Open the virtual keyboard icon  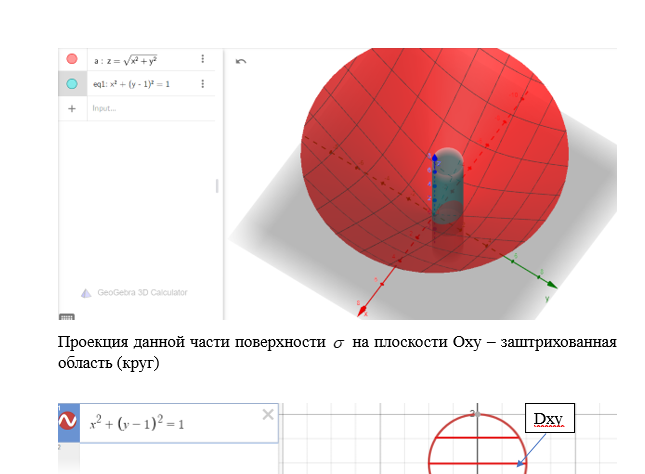click(67, 317)
